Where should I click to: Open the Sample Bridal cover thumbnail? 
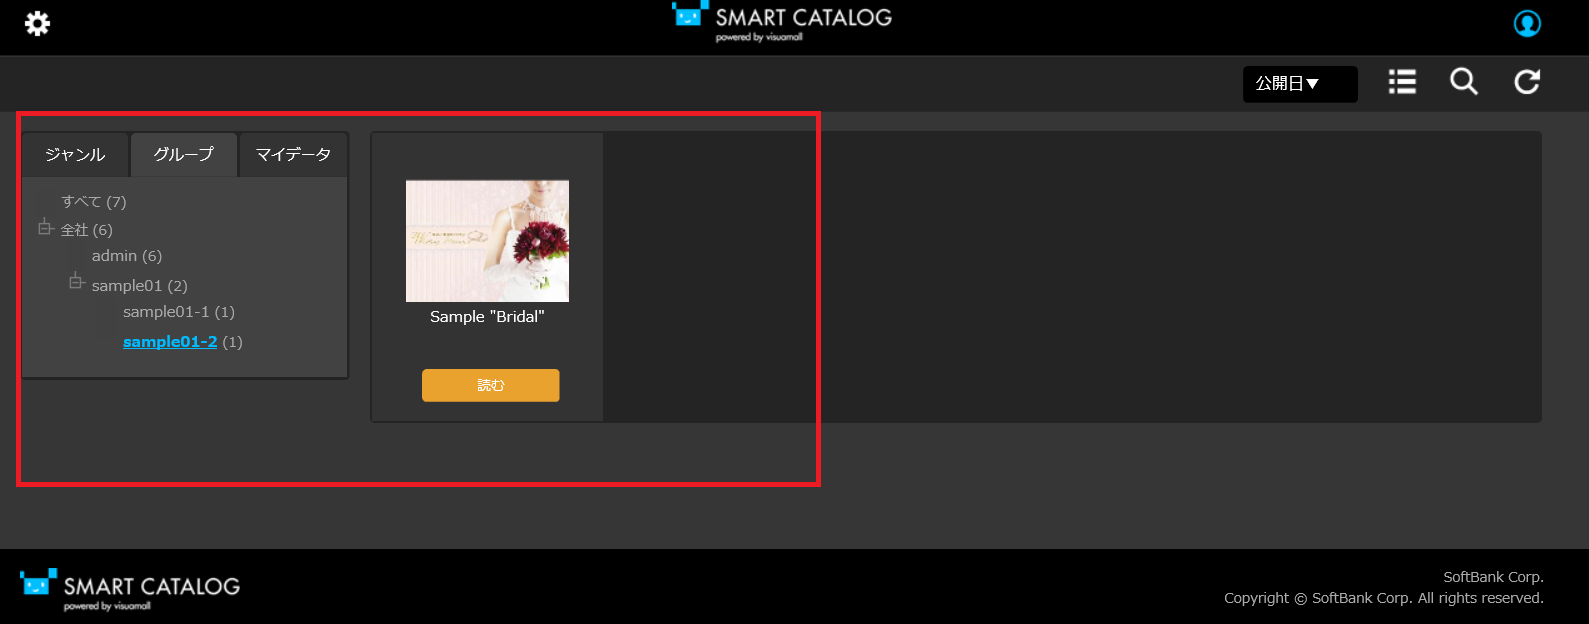(x=487, y=241)
